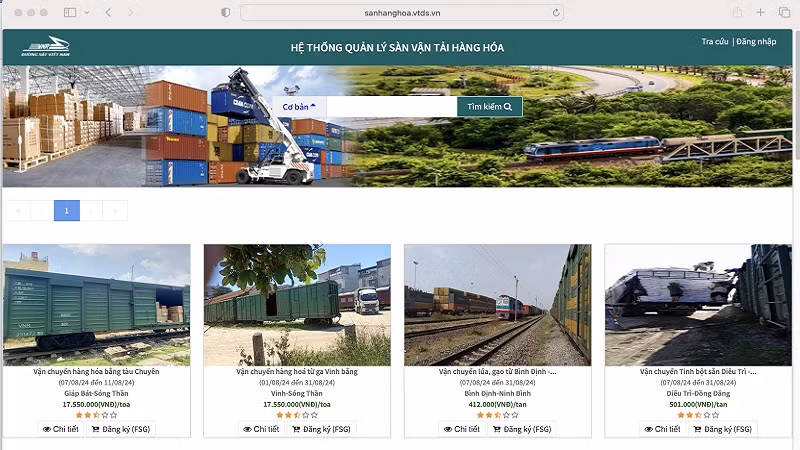
Task: Open the sidebar options chevron dropdown
Action: tap(87, 12)
